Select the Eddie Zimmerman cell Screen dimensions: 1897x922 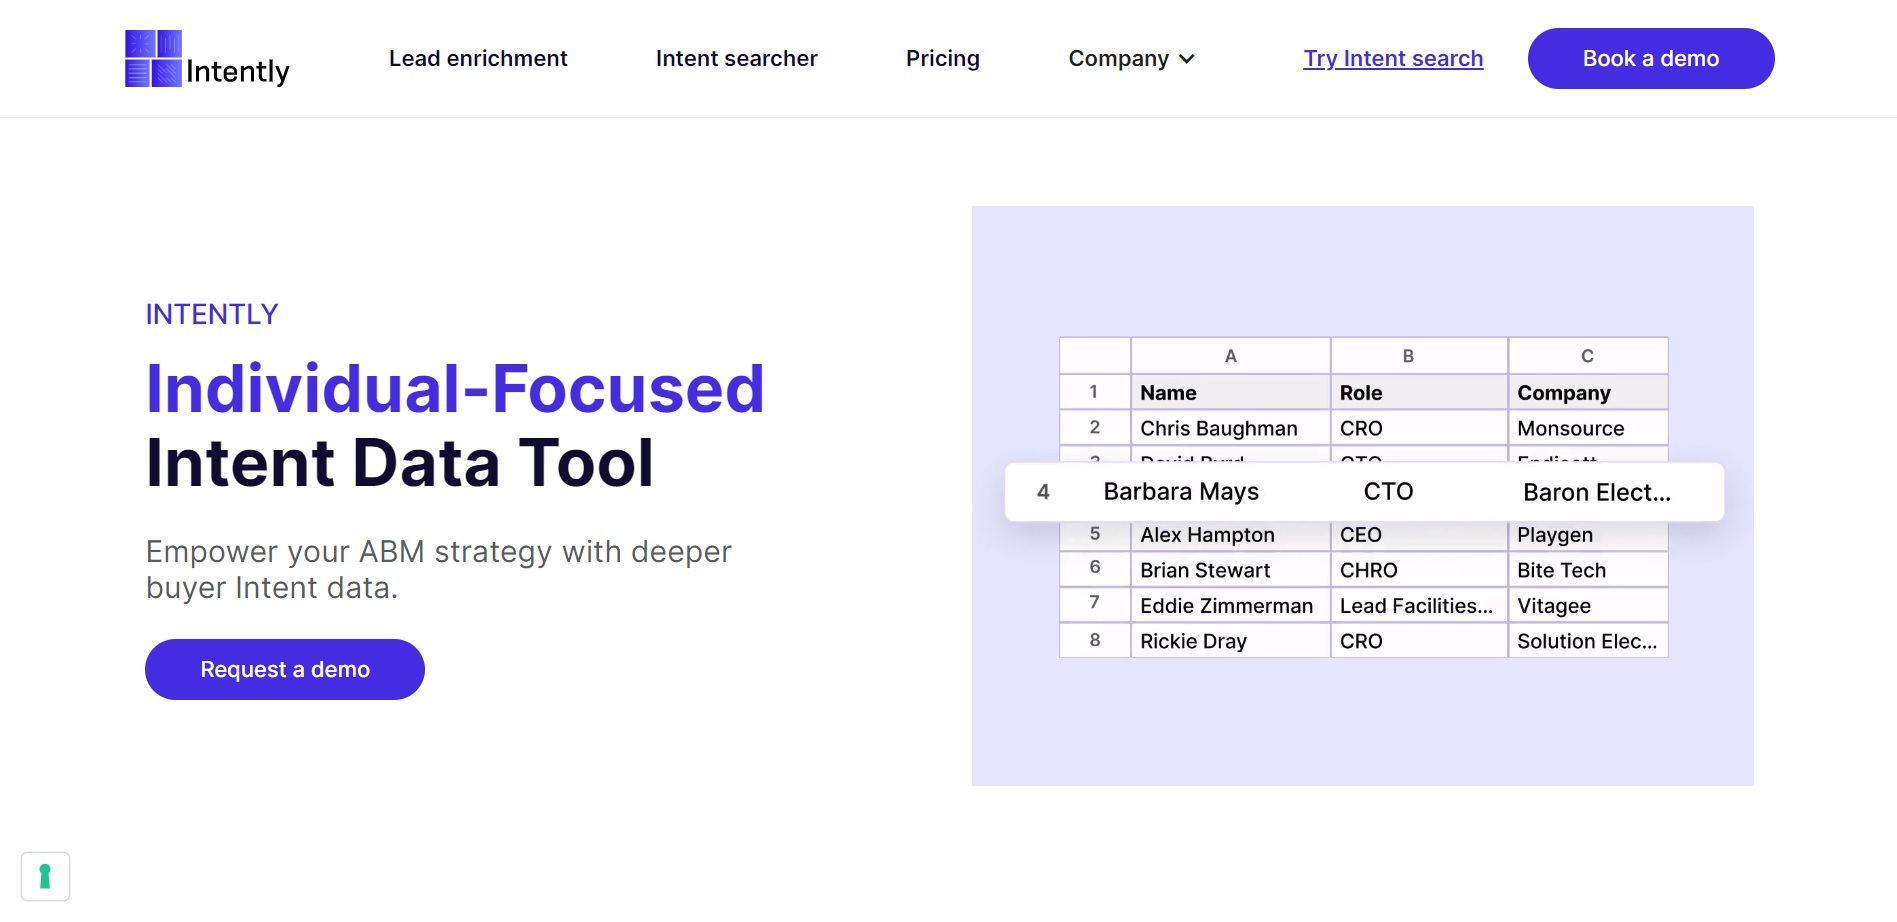coord(1230,606)
